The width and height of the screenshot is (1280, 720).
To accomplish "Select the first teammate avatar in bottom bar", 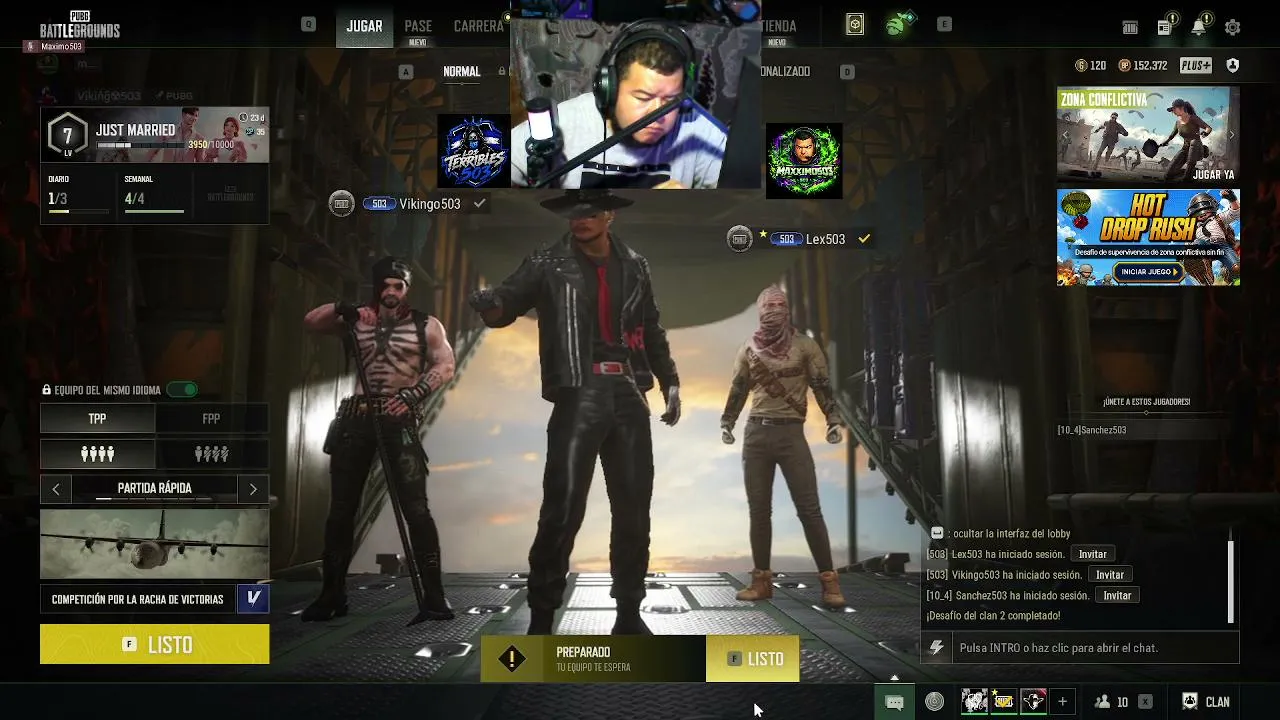I will [974, 702].
